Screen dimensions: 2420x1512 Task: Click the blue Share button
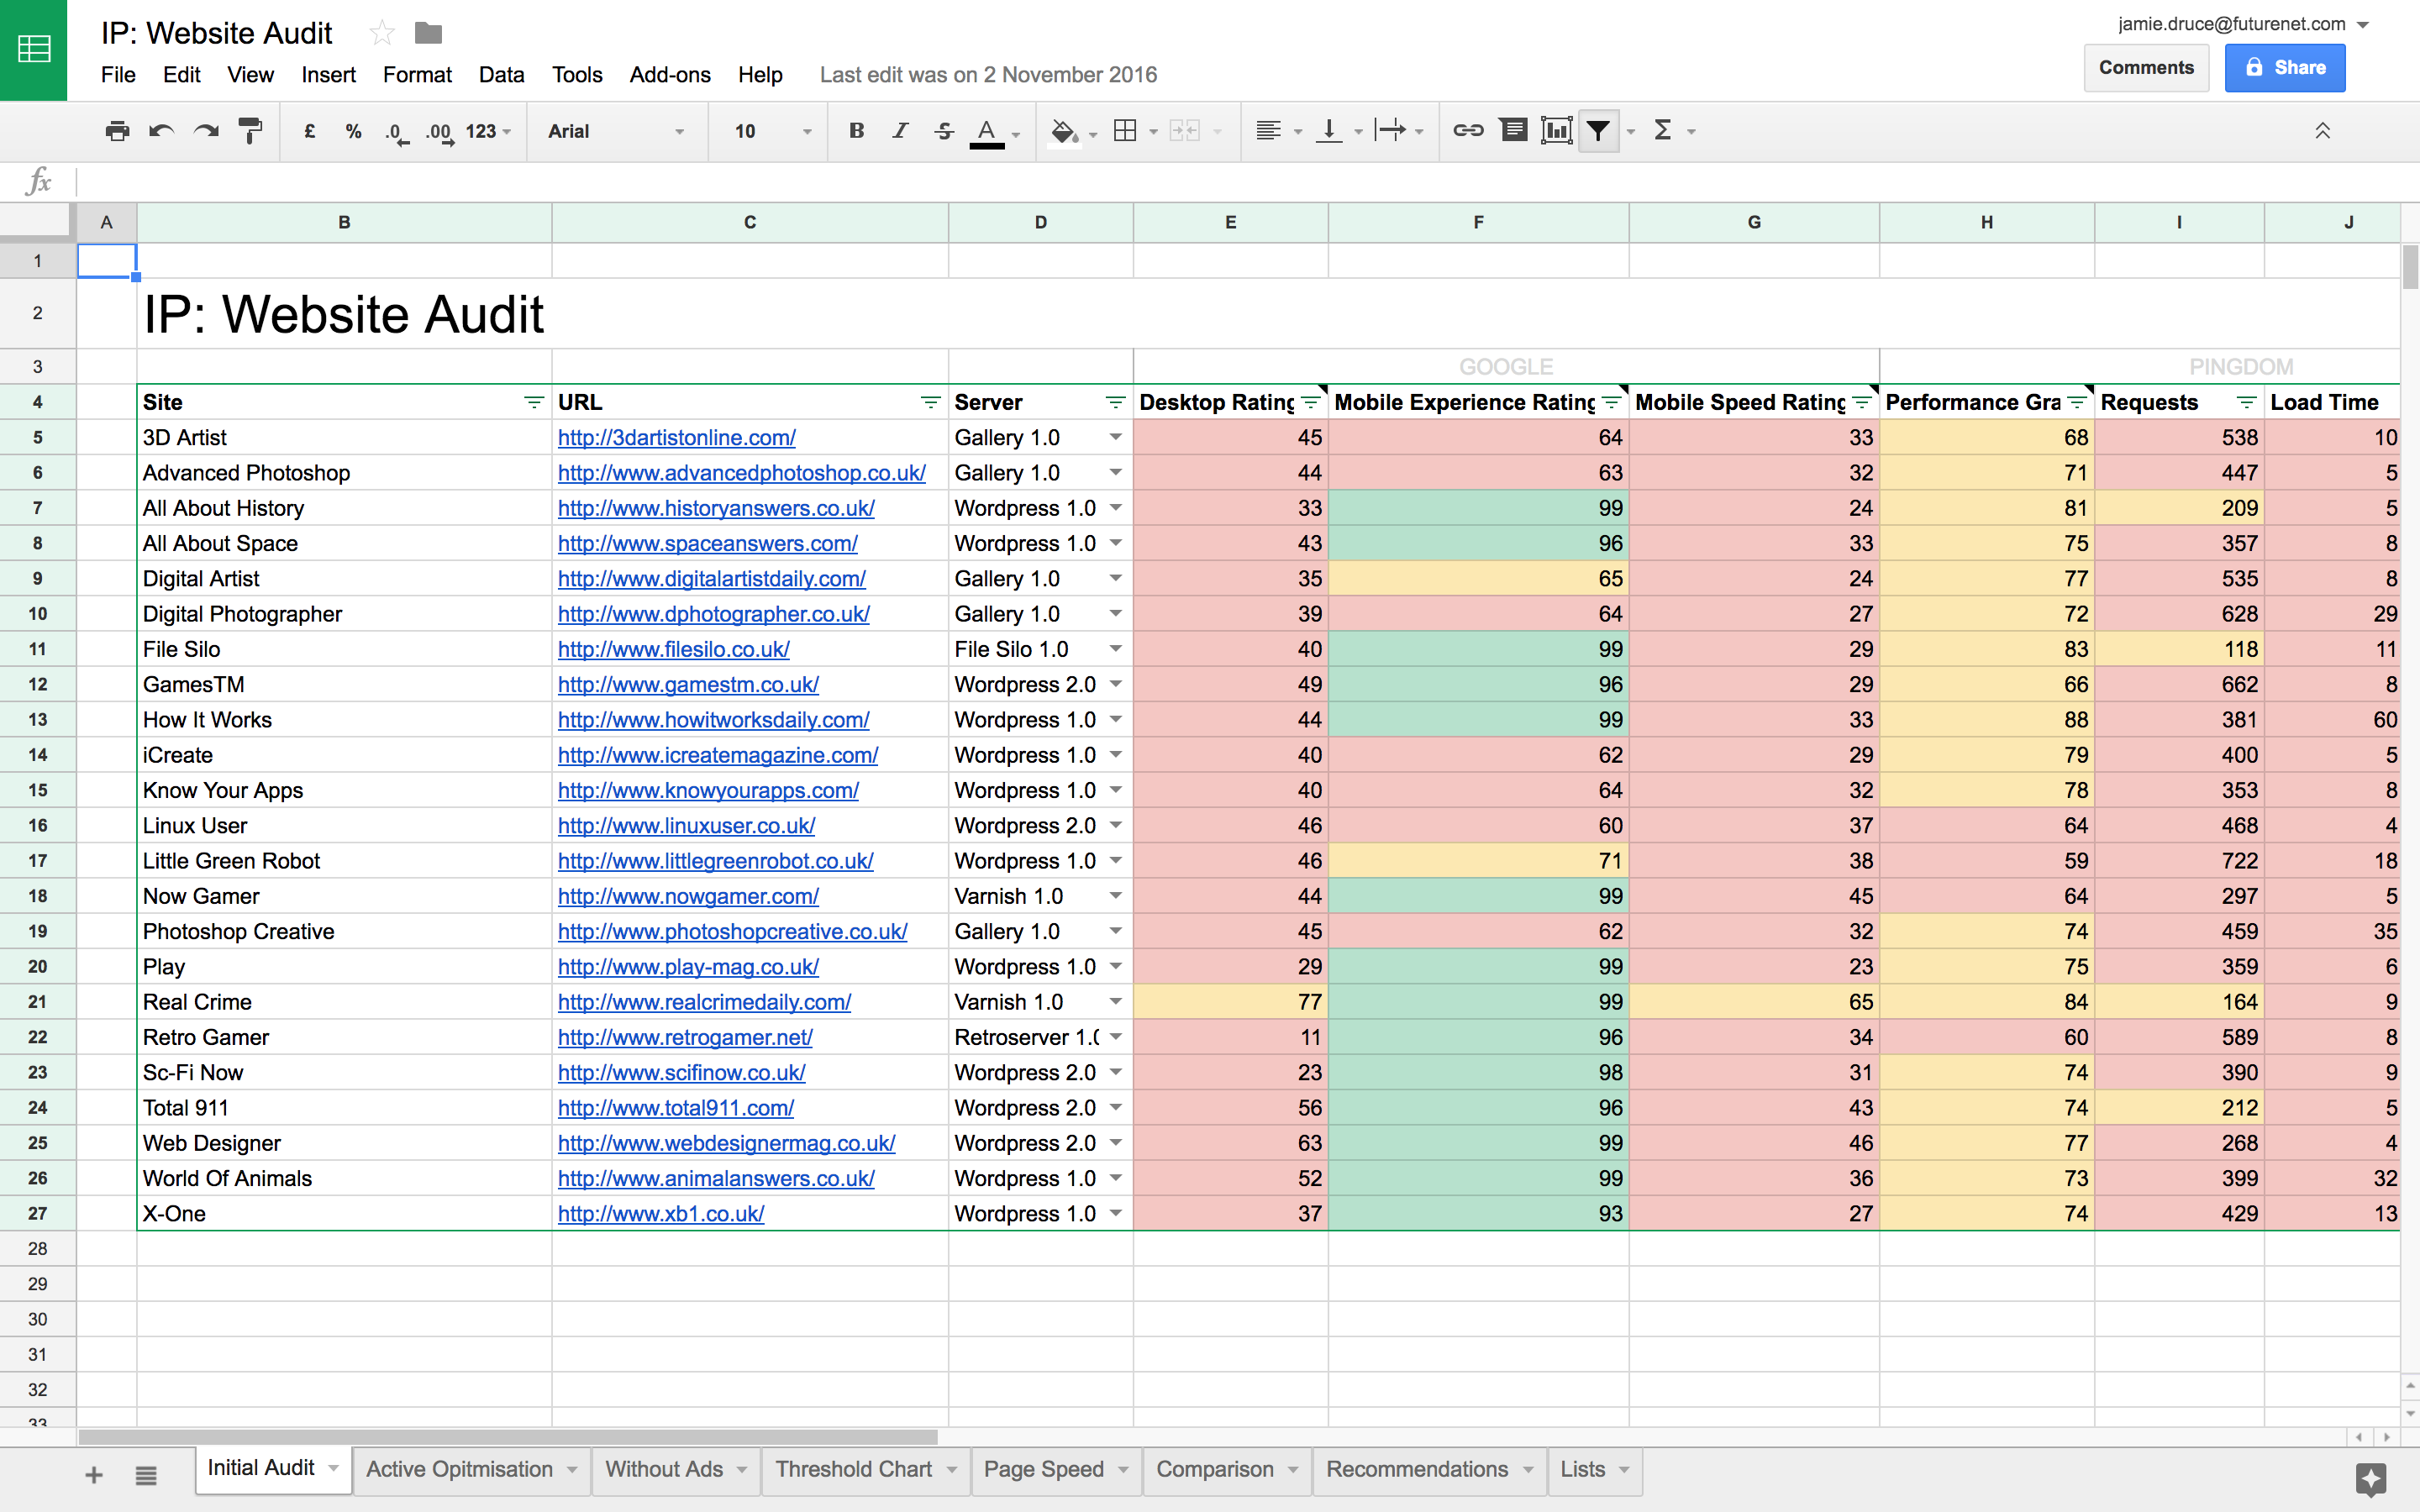[x=2285, y=68]
